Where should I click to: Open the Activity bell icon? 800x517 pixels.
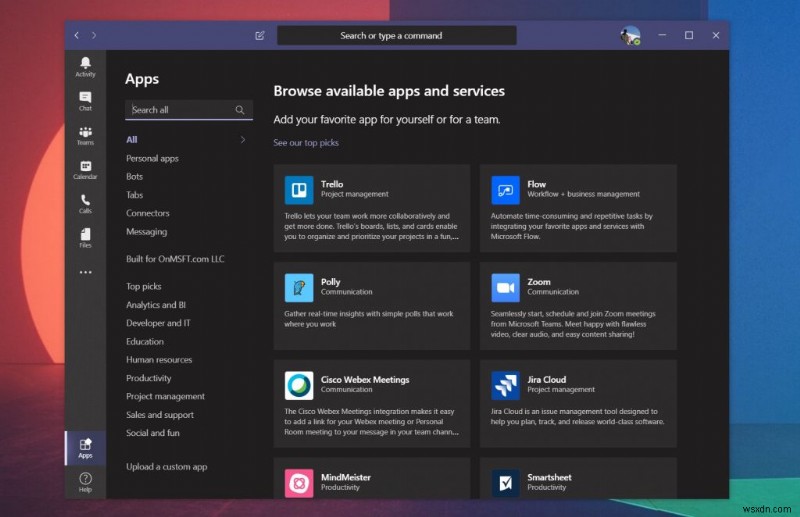(x=85, y=66)
